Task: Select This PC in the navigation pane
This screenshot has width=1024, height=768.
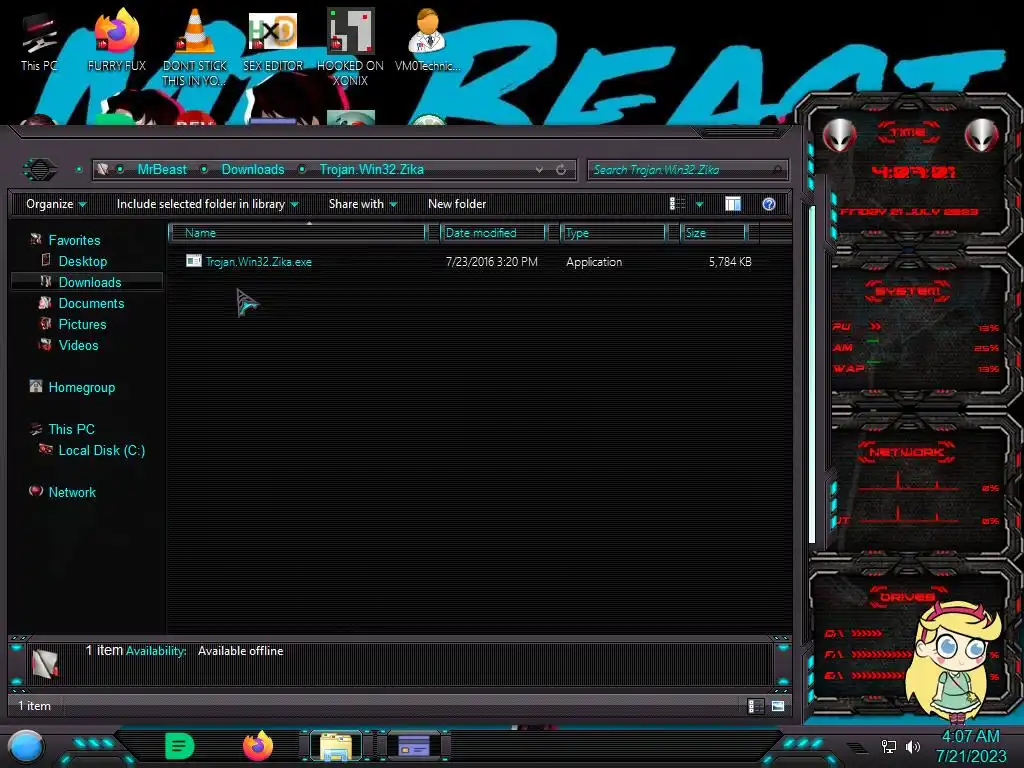Action: pos(72,429)
